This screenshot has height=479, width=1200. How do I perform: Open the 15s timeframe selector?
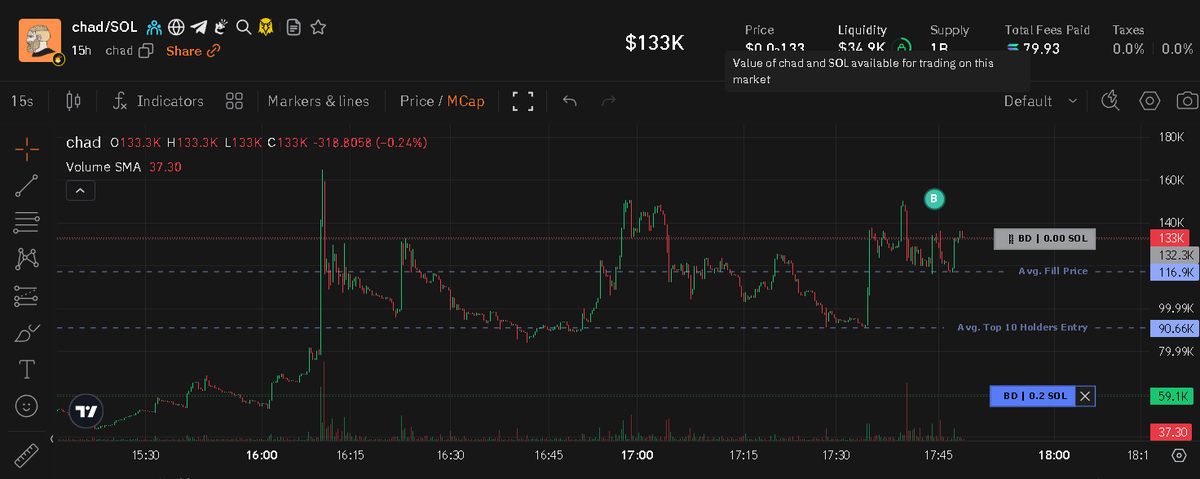[x=22, y=101]
